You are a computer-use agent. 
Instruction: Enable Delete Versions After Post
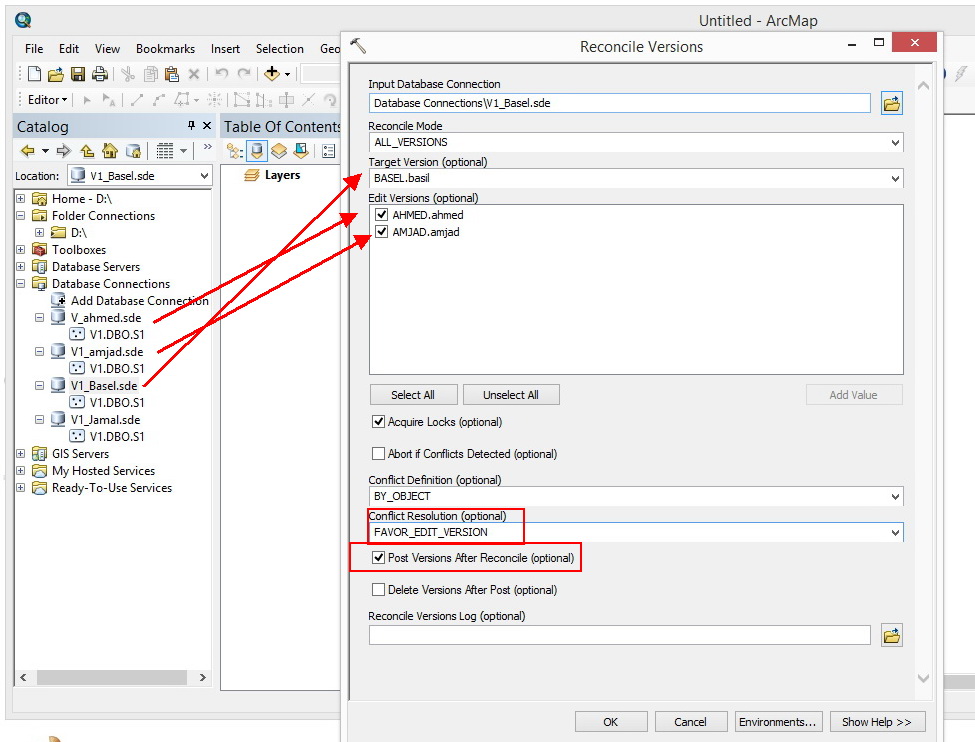(378, 589)
